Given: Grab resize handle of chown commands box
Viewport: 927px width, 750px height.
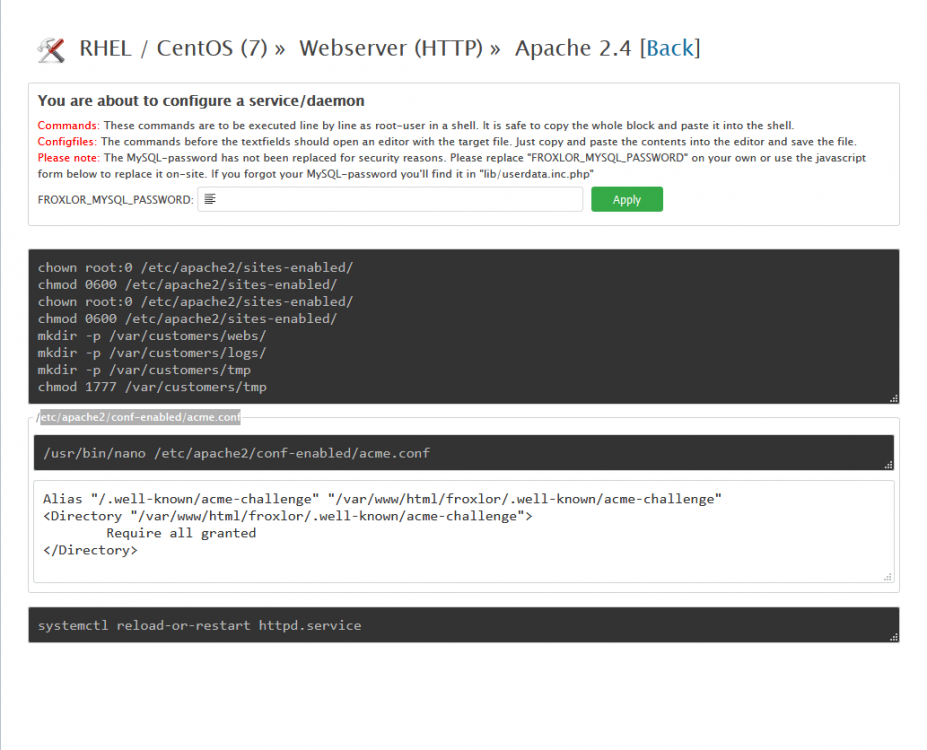Looking at the screenshot, I should (892, 397).
